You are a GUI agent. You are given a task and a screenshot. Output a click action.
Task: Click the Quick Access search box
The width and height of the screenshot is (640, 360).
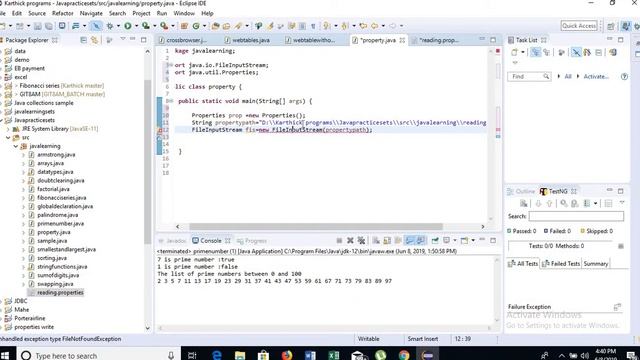click(x=579, y=26)
